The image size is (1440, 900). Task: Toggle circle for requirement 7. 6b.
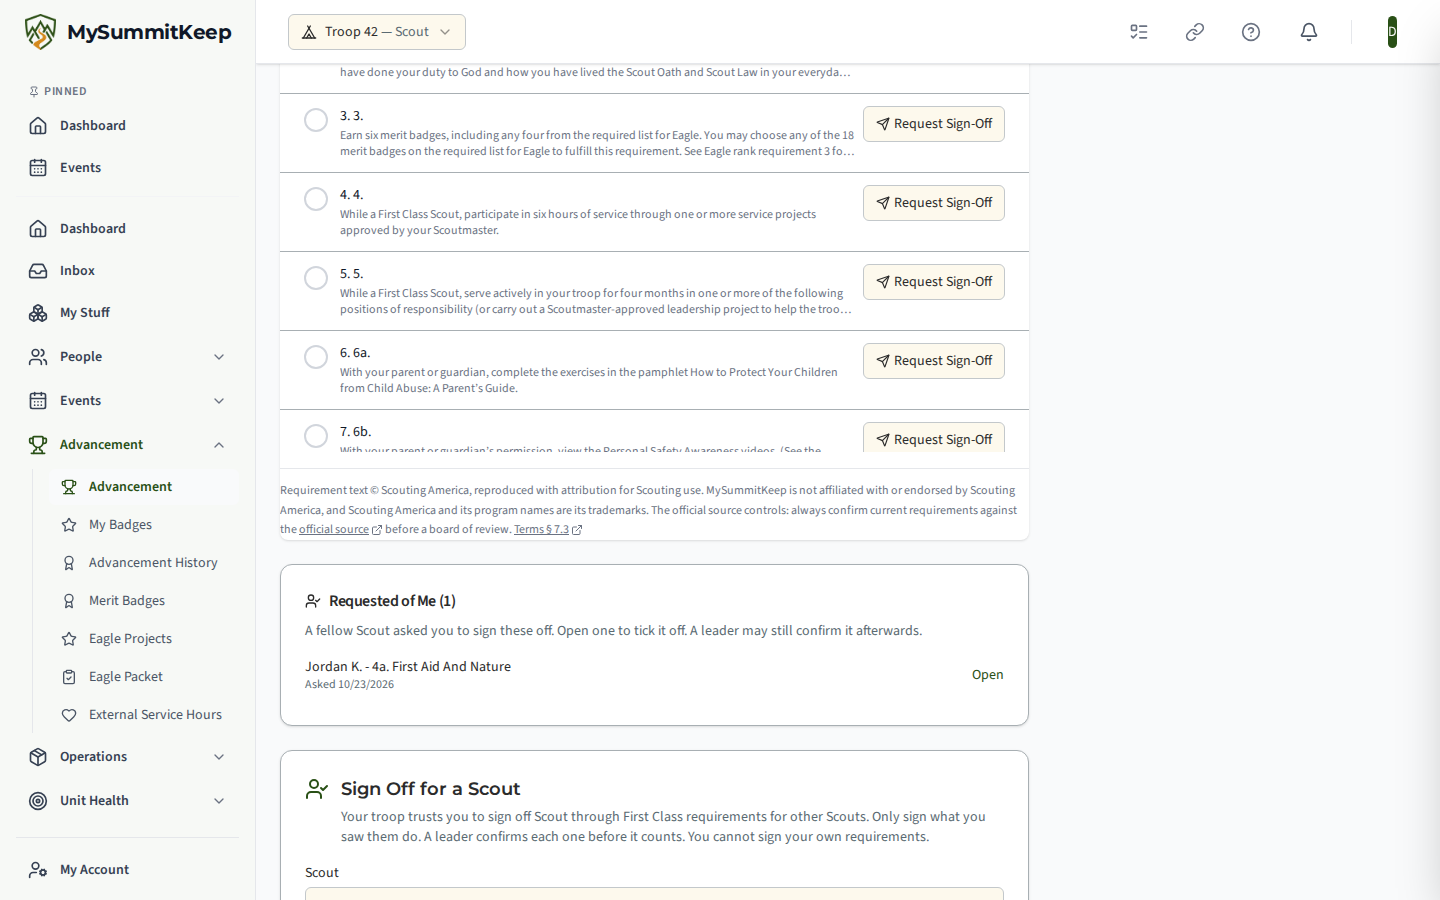pos(316,436)
